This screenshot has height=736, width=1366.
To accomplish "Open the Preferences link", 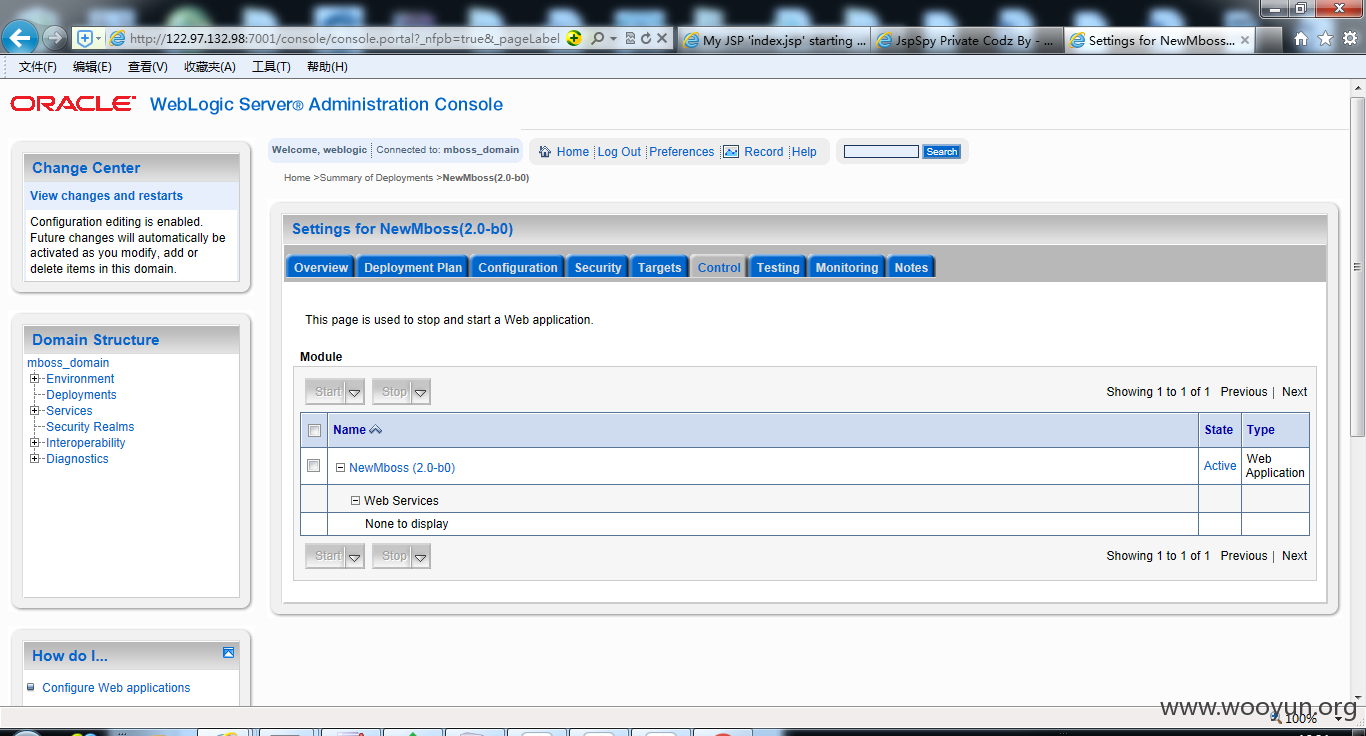I will [682, 152].
